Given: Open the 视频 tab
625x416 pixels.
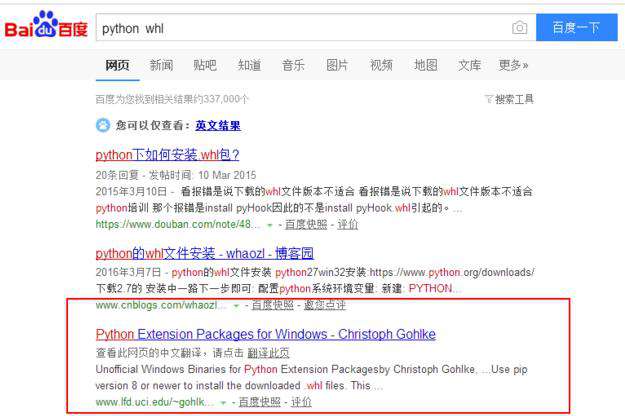Looking at the screenshot, I should coord(381,65).
